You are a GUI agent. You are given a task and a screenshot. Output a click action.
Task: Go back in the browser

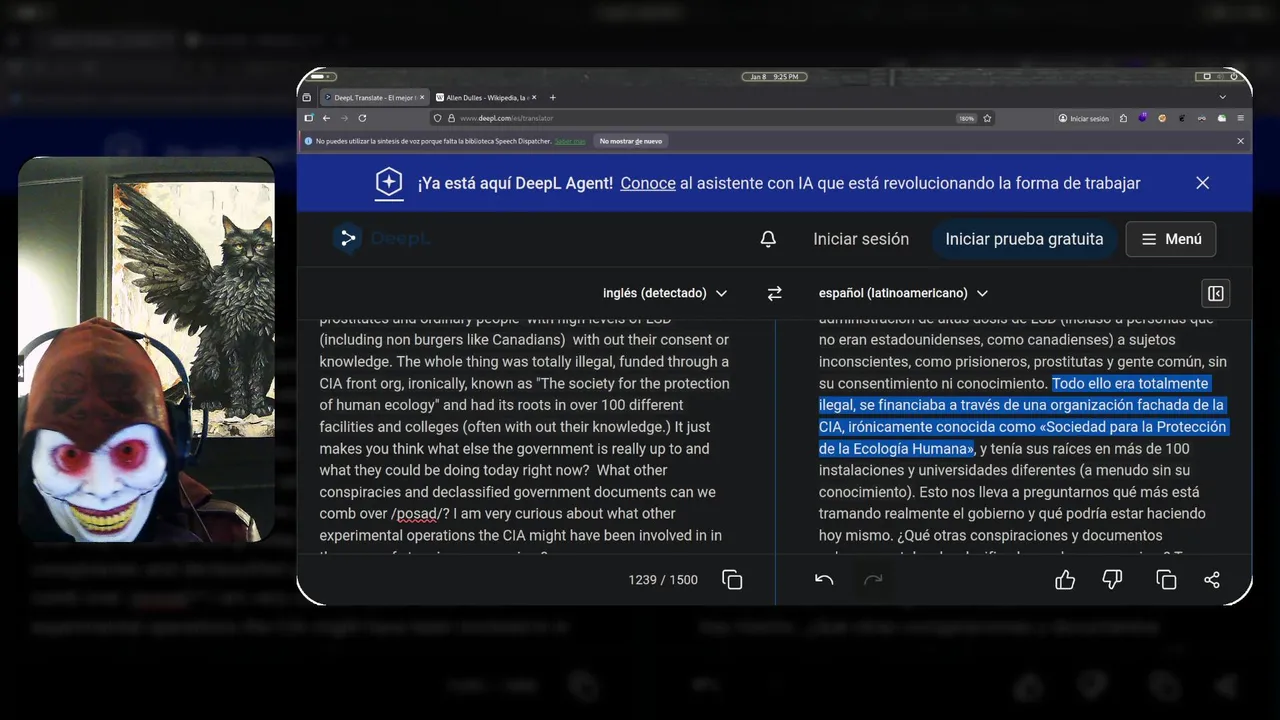coord(326,118)
